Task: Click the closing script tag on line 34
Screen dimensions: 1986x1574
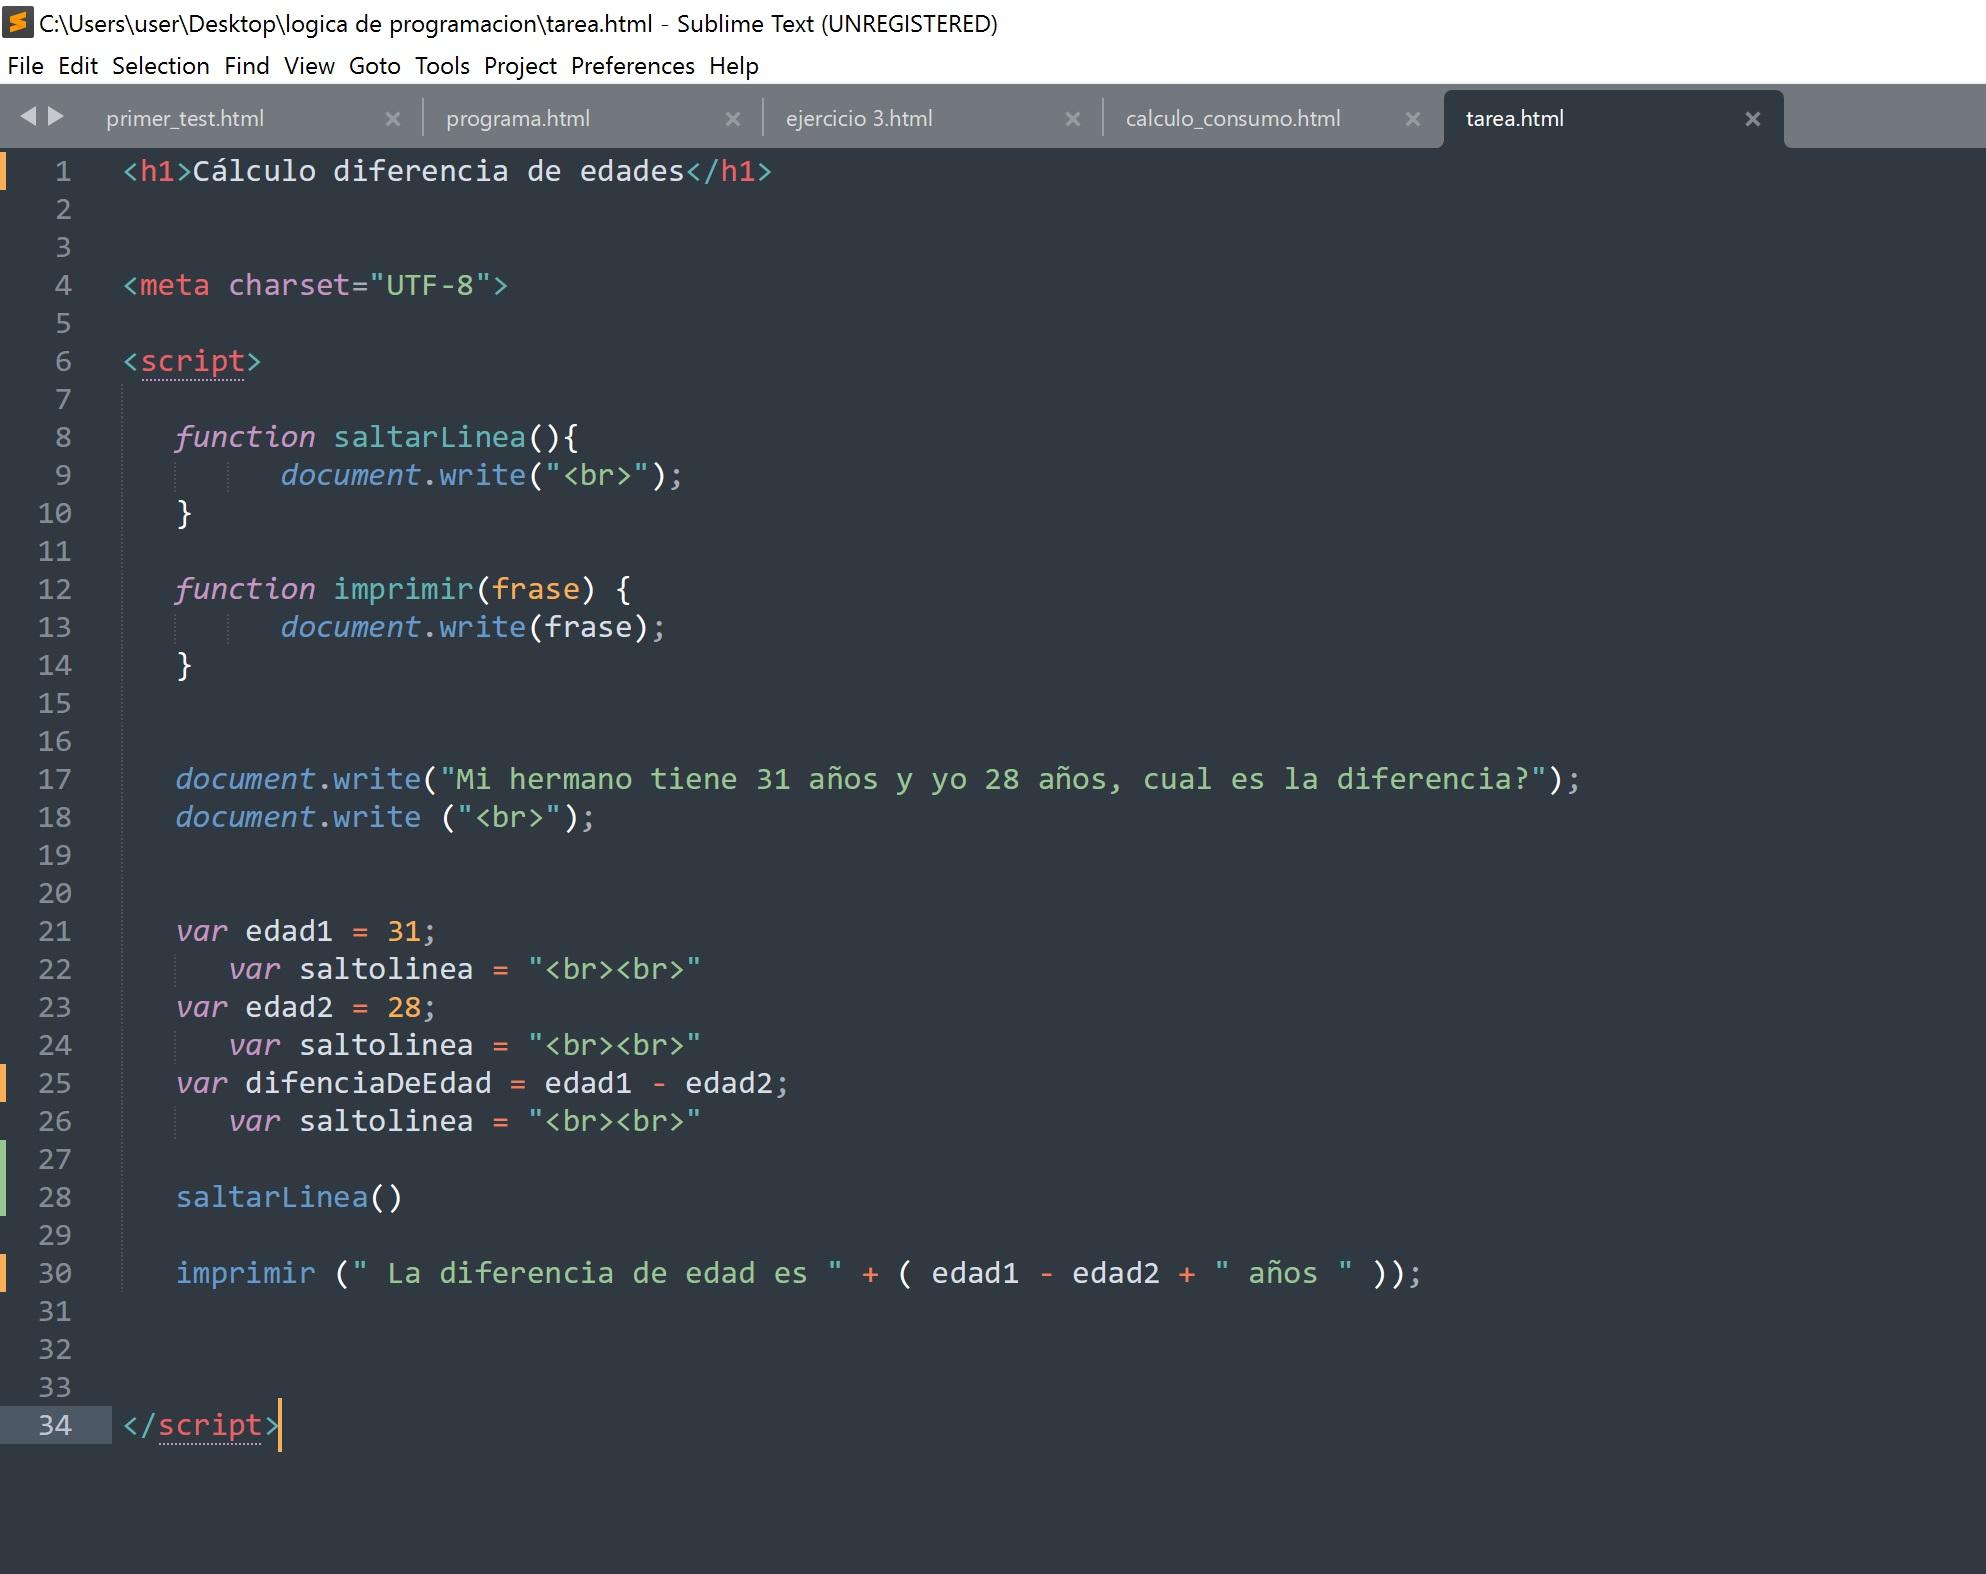Action: click(x=201, y=1425)
